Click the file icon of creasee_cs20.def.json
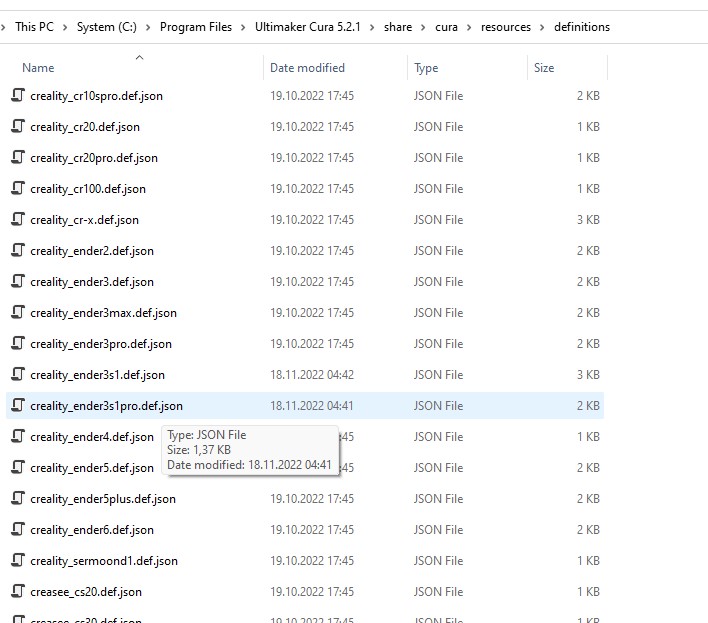The height and width of the screenshot is (623, 708). click(18, 591)
